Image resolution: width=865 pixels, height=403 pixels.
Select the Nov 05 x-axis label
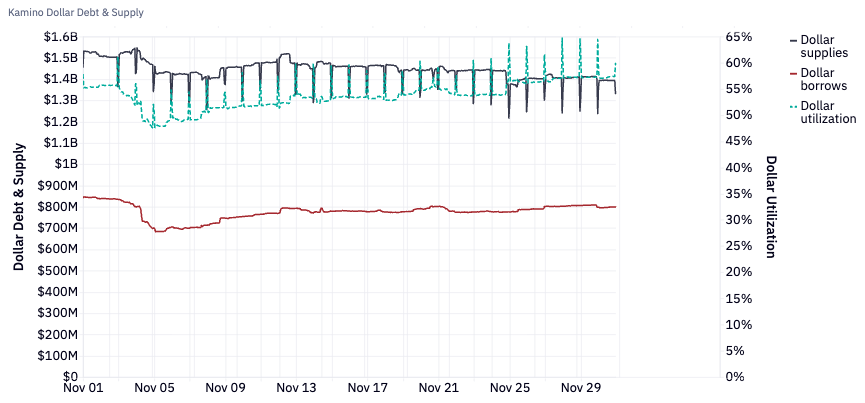click(154, 389)
